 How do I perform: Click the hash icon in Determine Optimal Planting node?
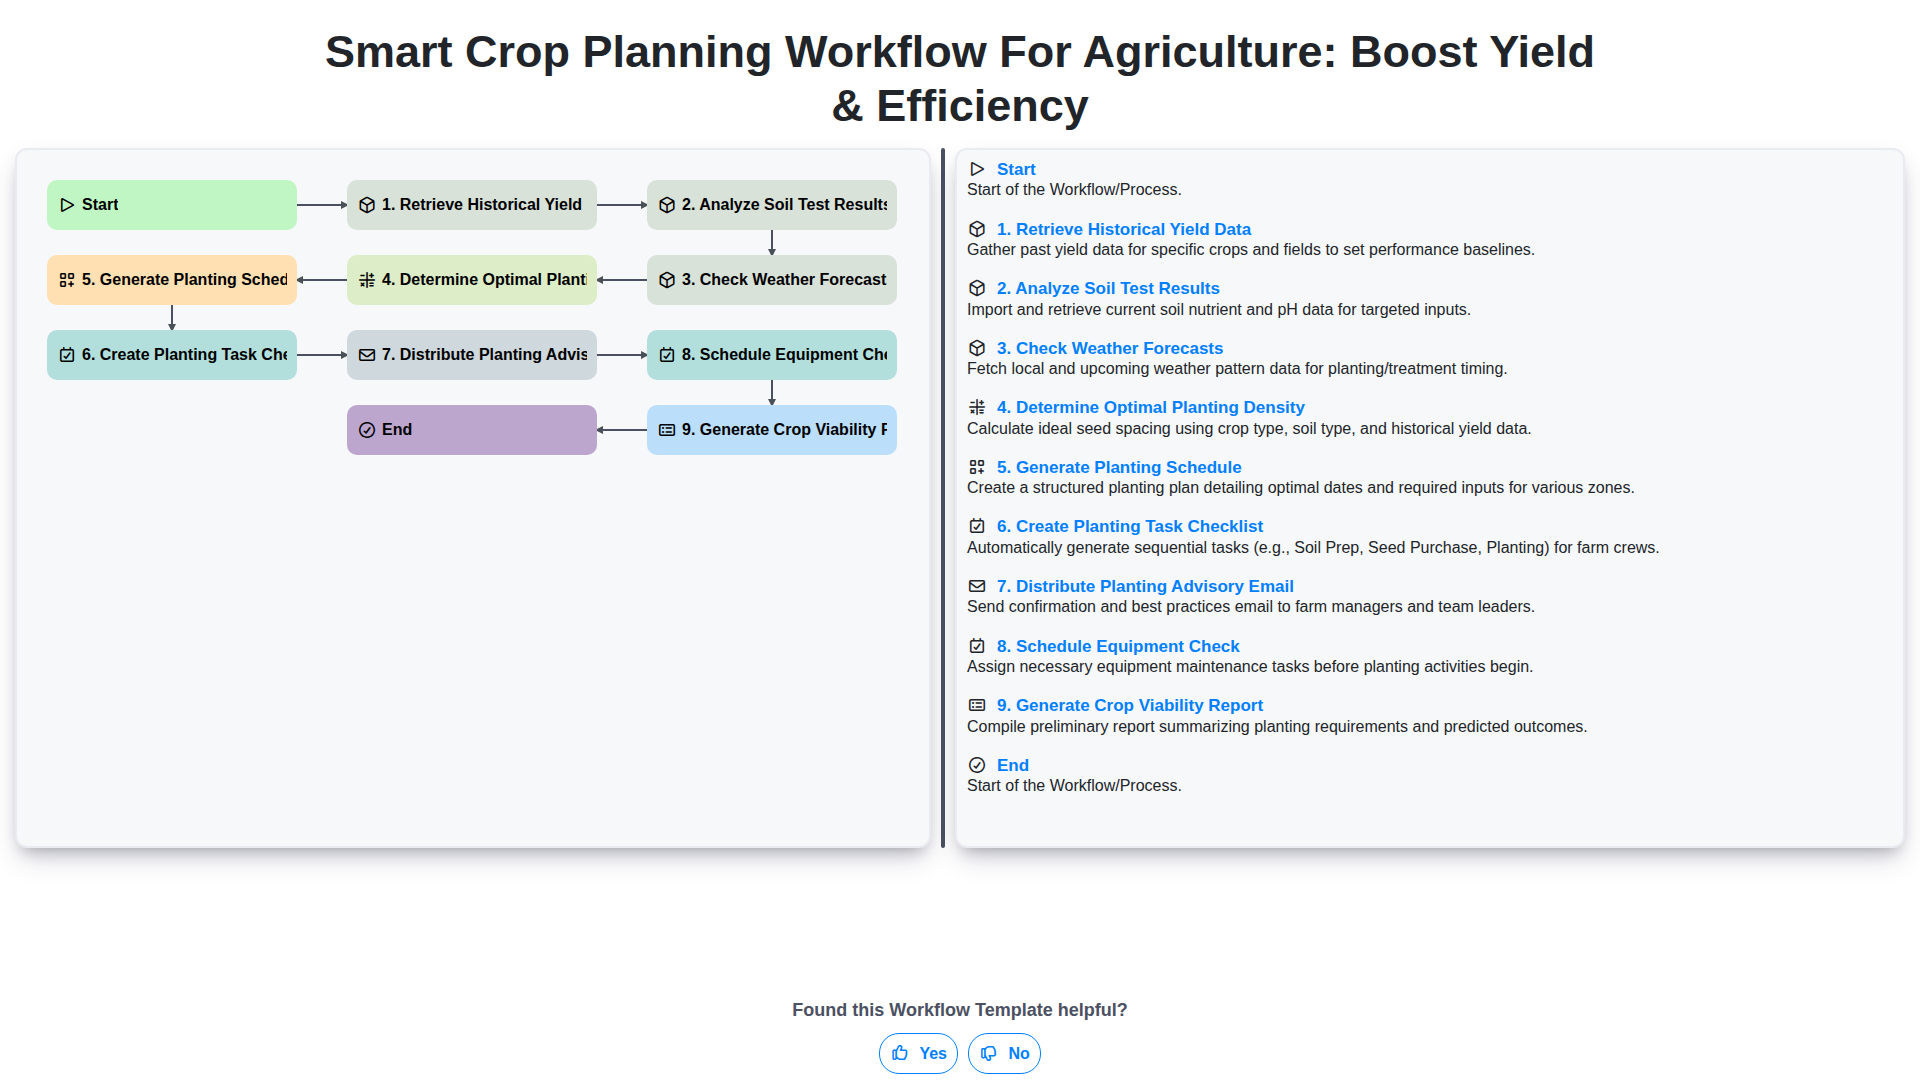click(367, 280)
